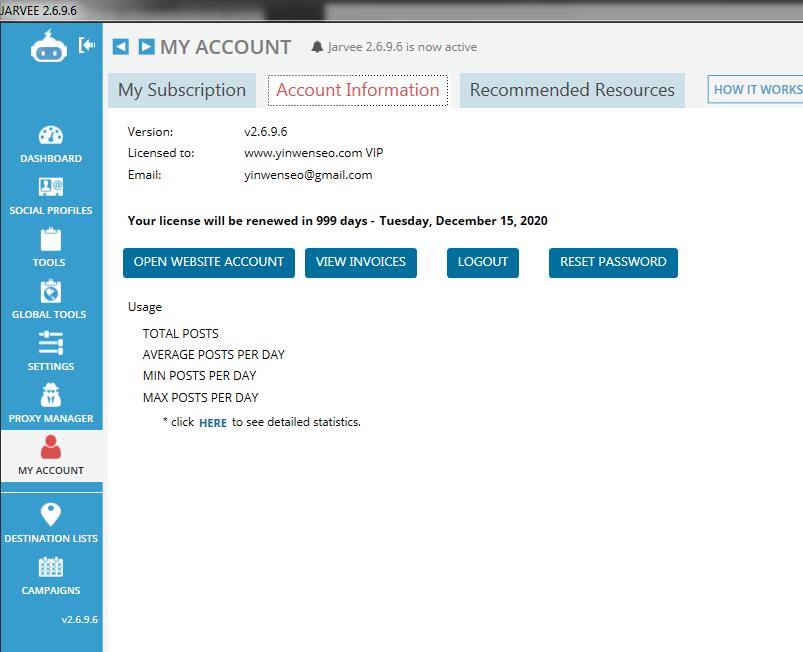This screenshot has height=652, width=803.
Task: Click the MY ACCOUNT page heading
Action: (x=225, y=47)
